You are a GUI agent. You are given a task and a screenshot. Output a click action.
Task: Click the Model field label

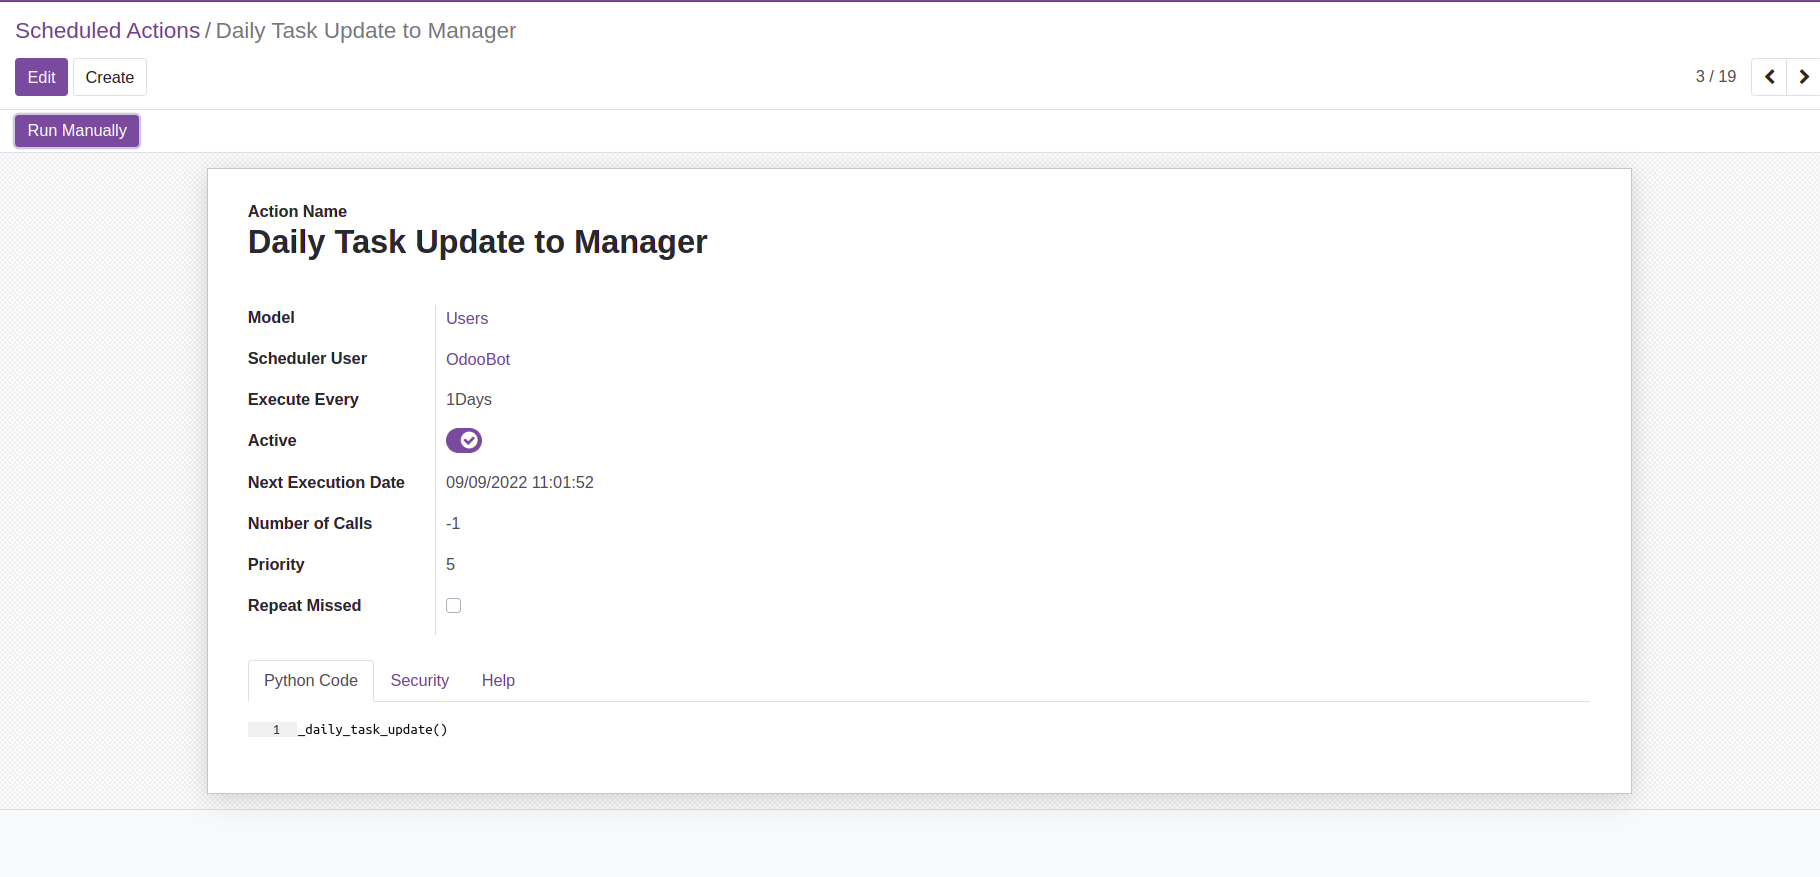point(271,317)
